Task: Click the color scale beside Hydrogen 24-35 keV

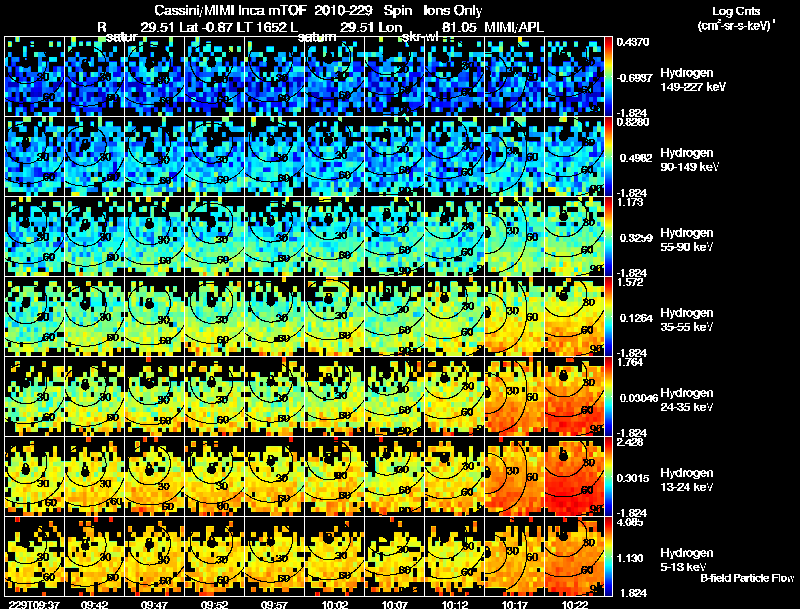Action: 608,397
